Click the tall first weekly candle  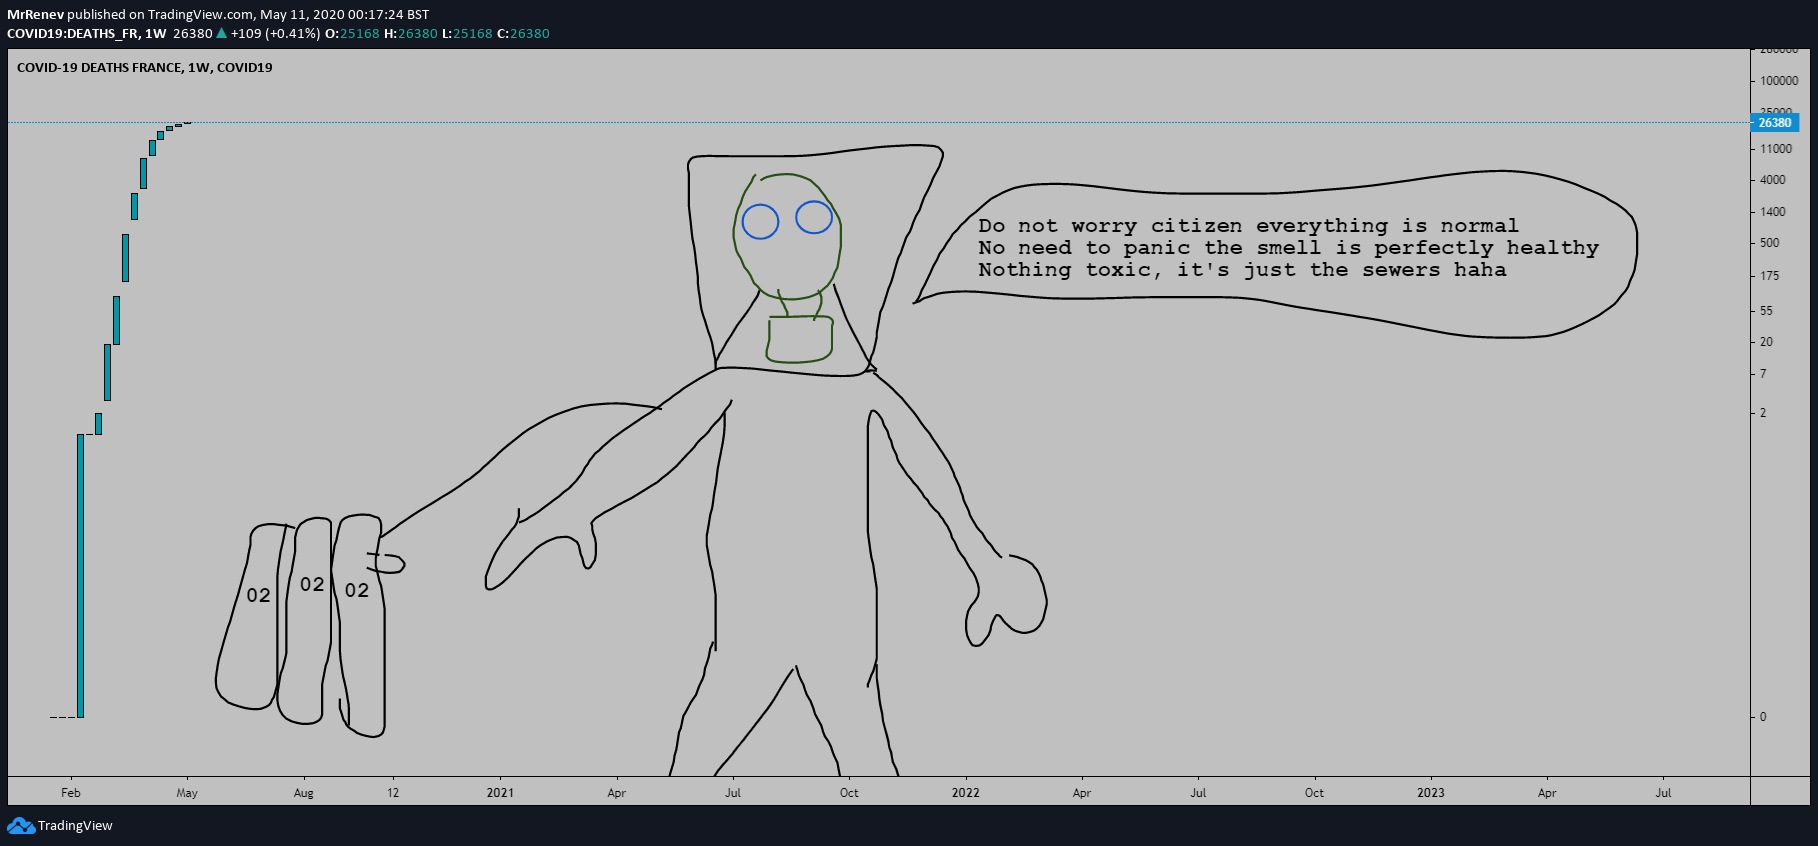coord(80,576)
